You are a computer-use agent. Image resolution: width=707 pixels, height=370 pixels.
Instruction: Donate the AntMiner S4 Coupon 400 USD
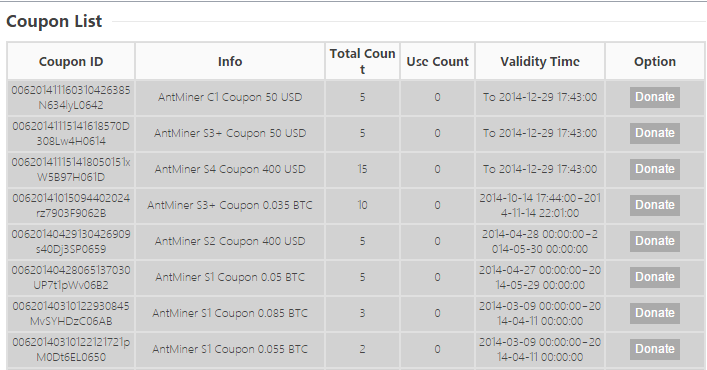(655, 169)
